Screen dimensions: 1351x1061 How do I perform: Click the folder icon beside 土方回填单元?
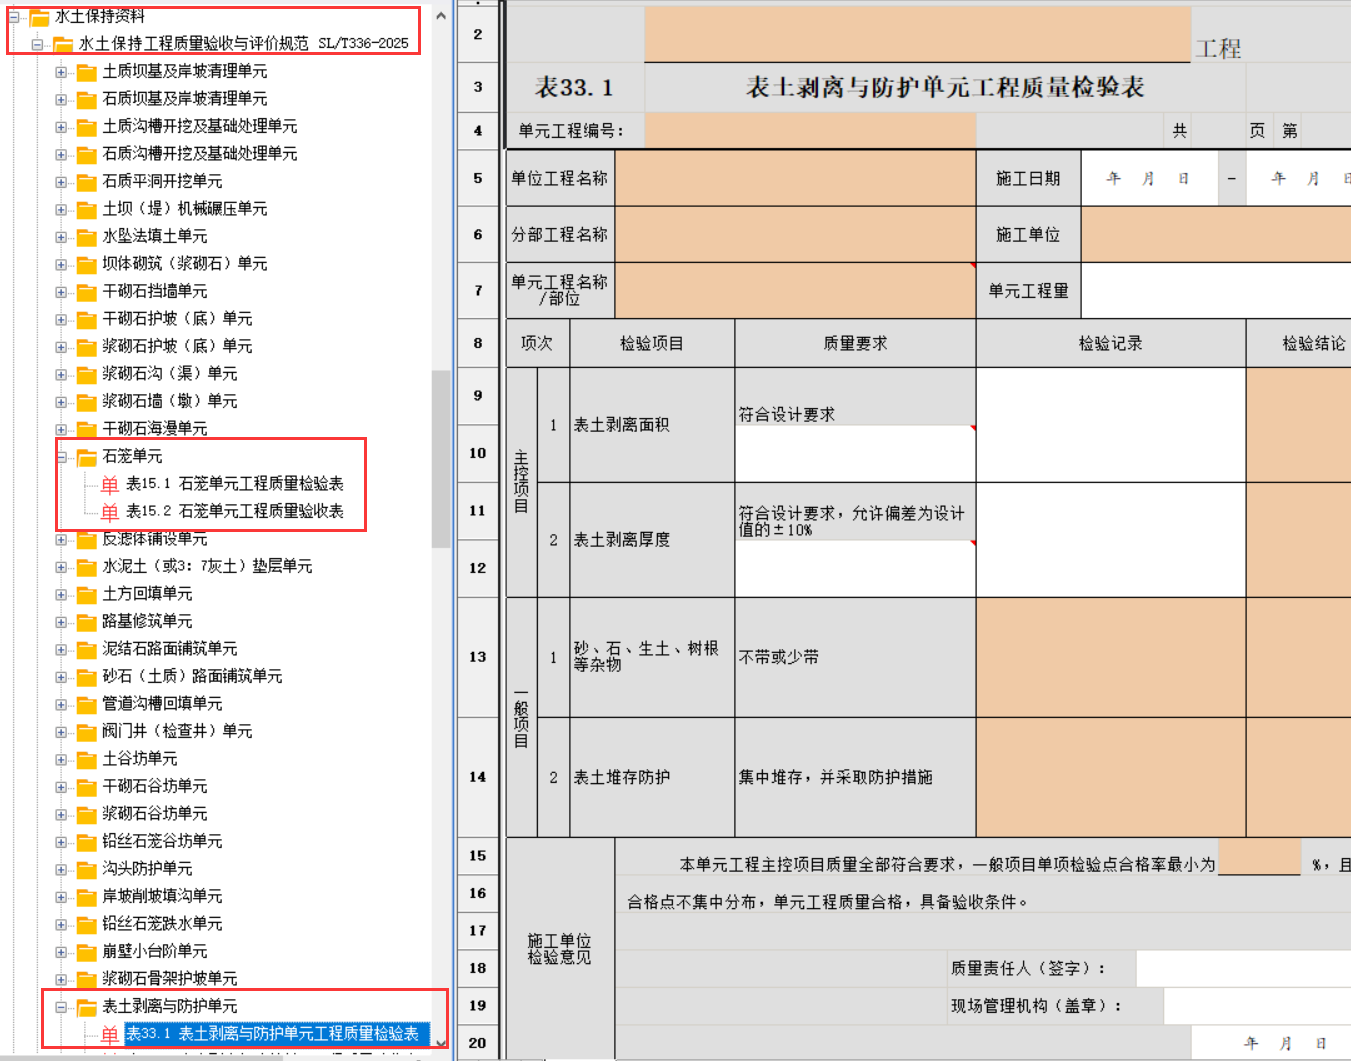[x=87, y=595]
